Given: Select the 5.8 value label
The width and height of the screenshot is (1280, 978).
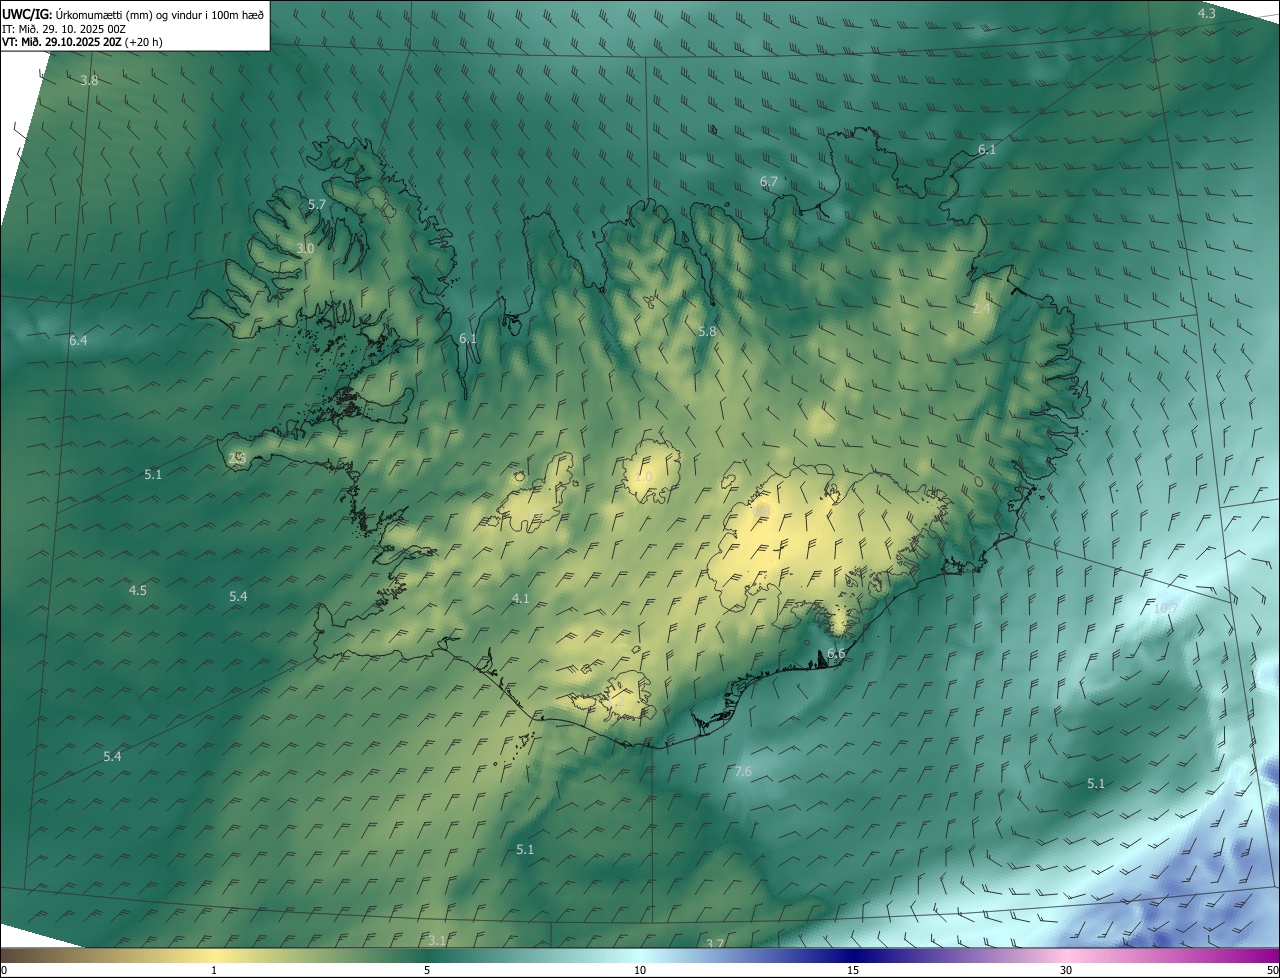Looking at the screenshot, I should point(707,331).
